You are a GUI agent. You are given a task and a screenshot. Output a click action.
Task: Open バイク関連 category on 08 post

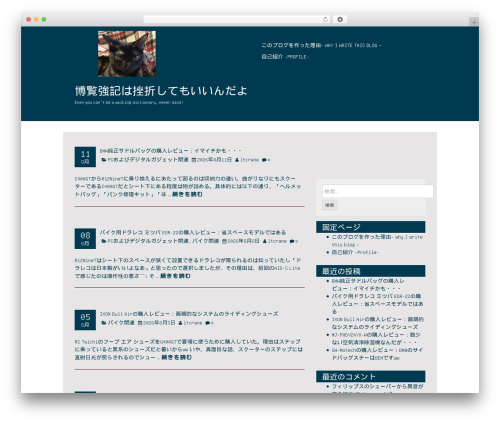coord(206,241)
